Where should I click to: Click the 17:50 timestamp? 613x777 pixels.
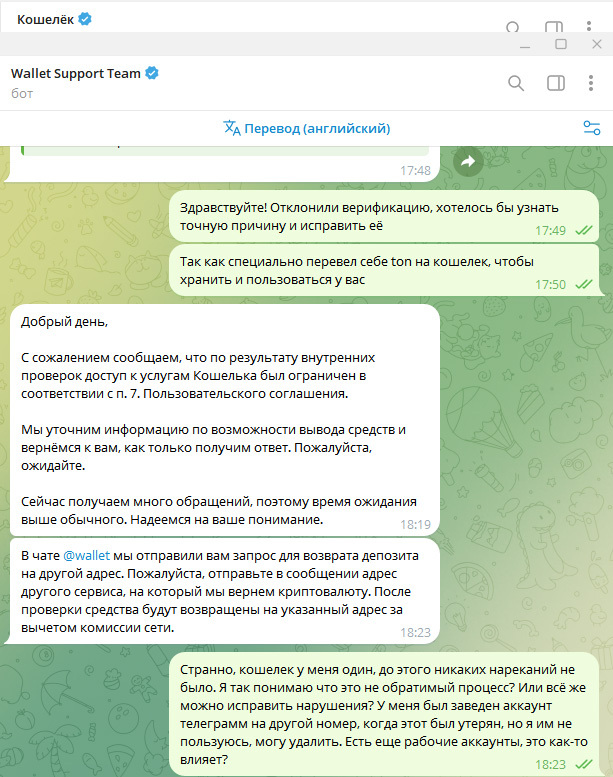coord(550,284)
